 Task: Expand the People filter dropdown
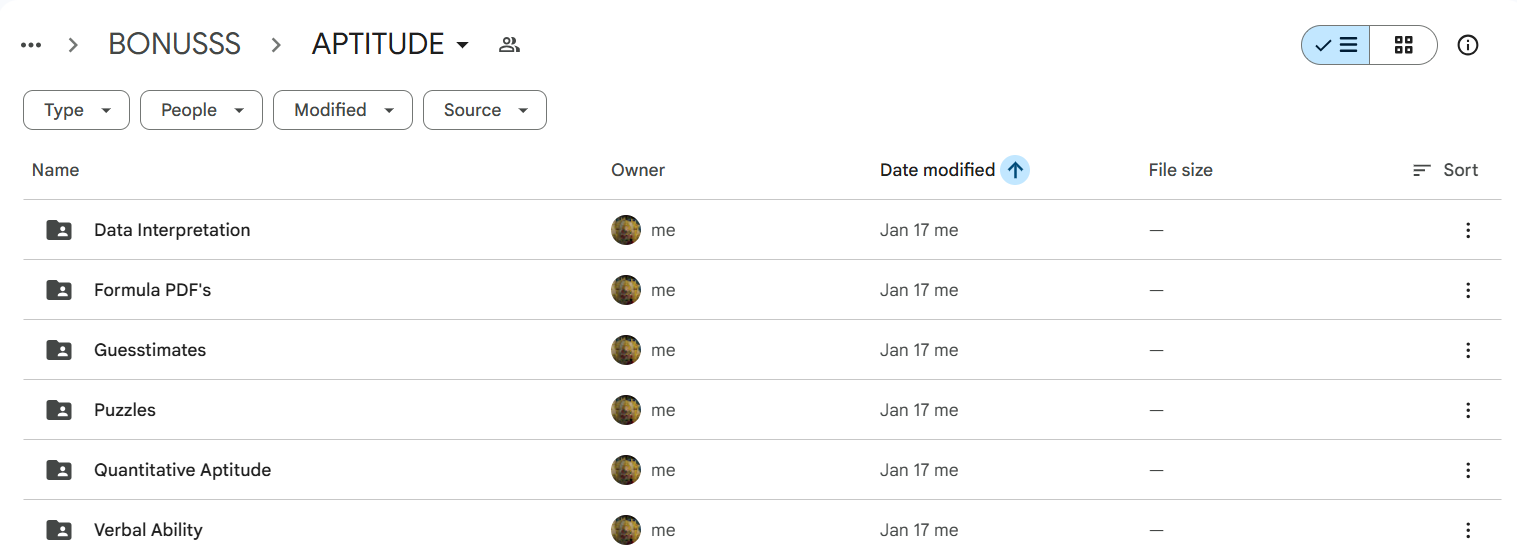[x=201, y=110]
